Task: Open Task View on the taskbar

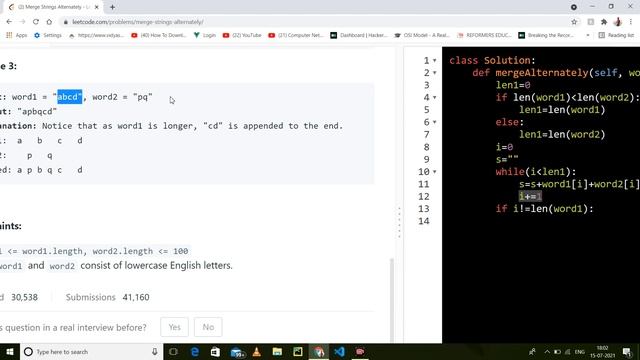Action: [x=173, y=351]
